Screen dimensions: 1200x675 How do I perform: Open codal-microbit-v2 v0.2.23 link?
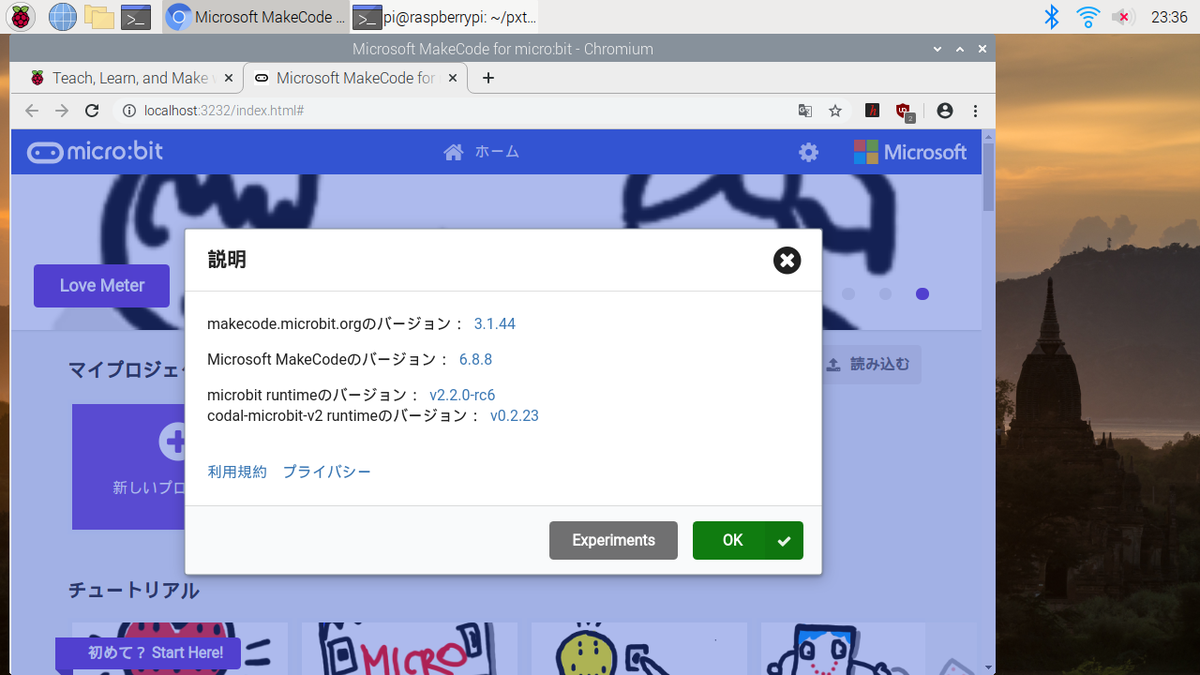[514, 416]
